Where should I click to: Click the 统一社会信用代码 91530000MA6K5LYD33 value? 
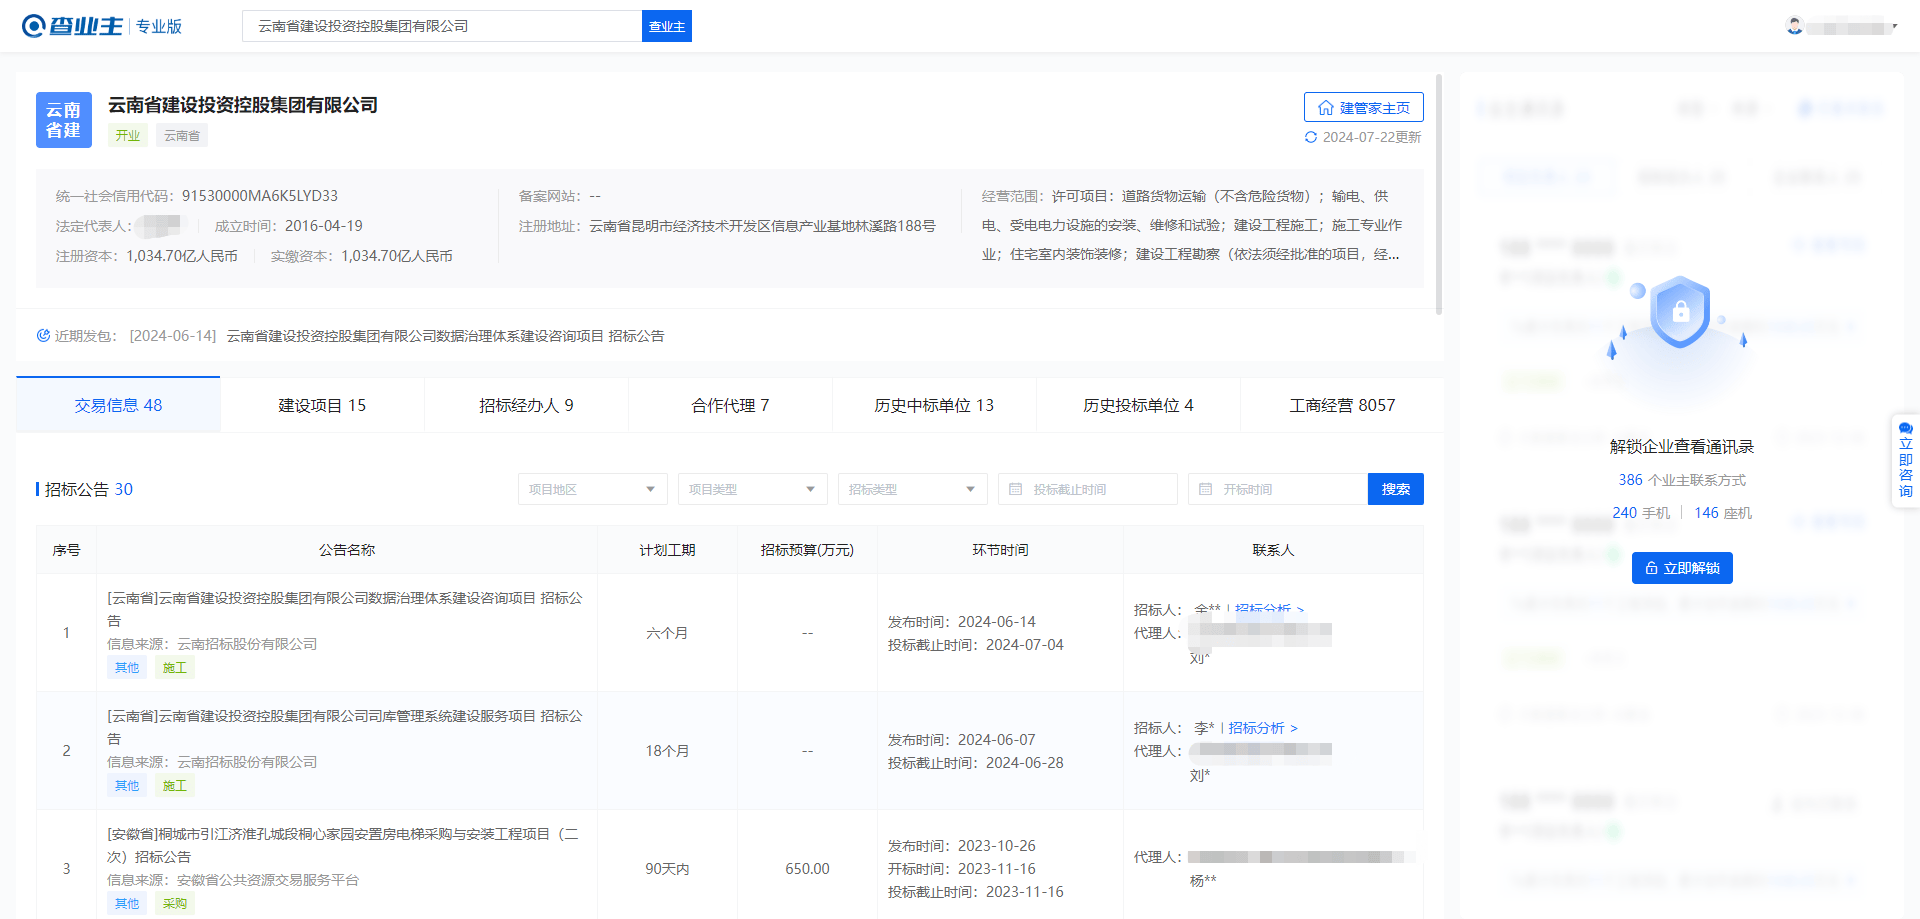coord(260,196)
